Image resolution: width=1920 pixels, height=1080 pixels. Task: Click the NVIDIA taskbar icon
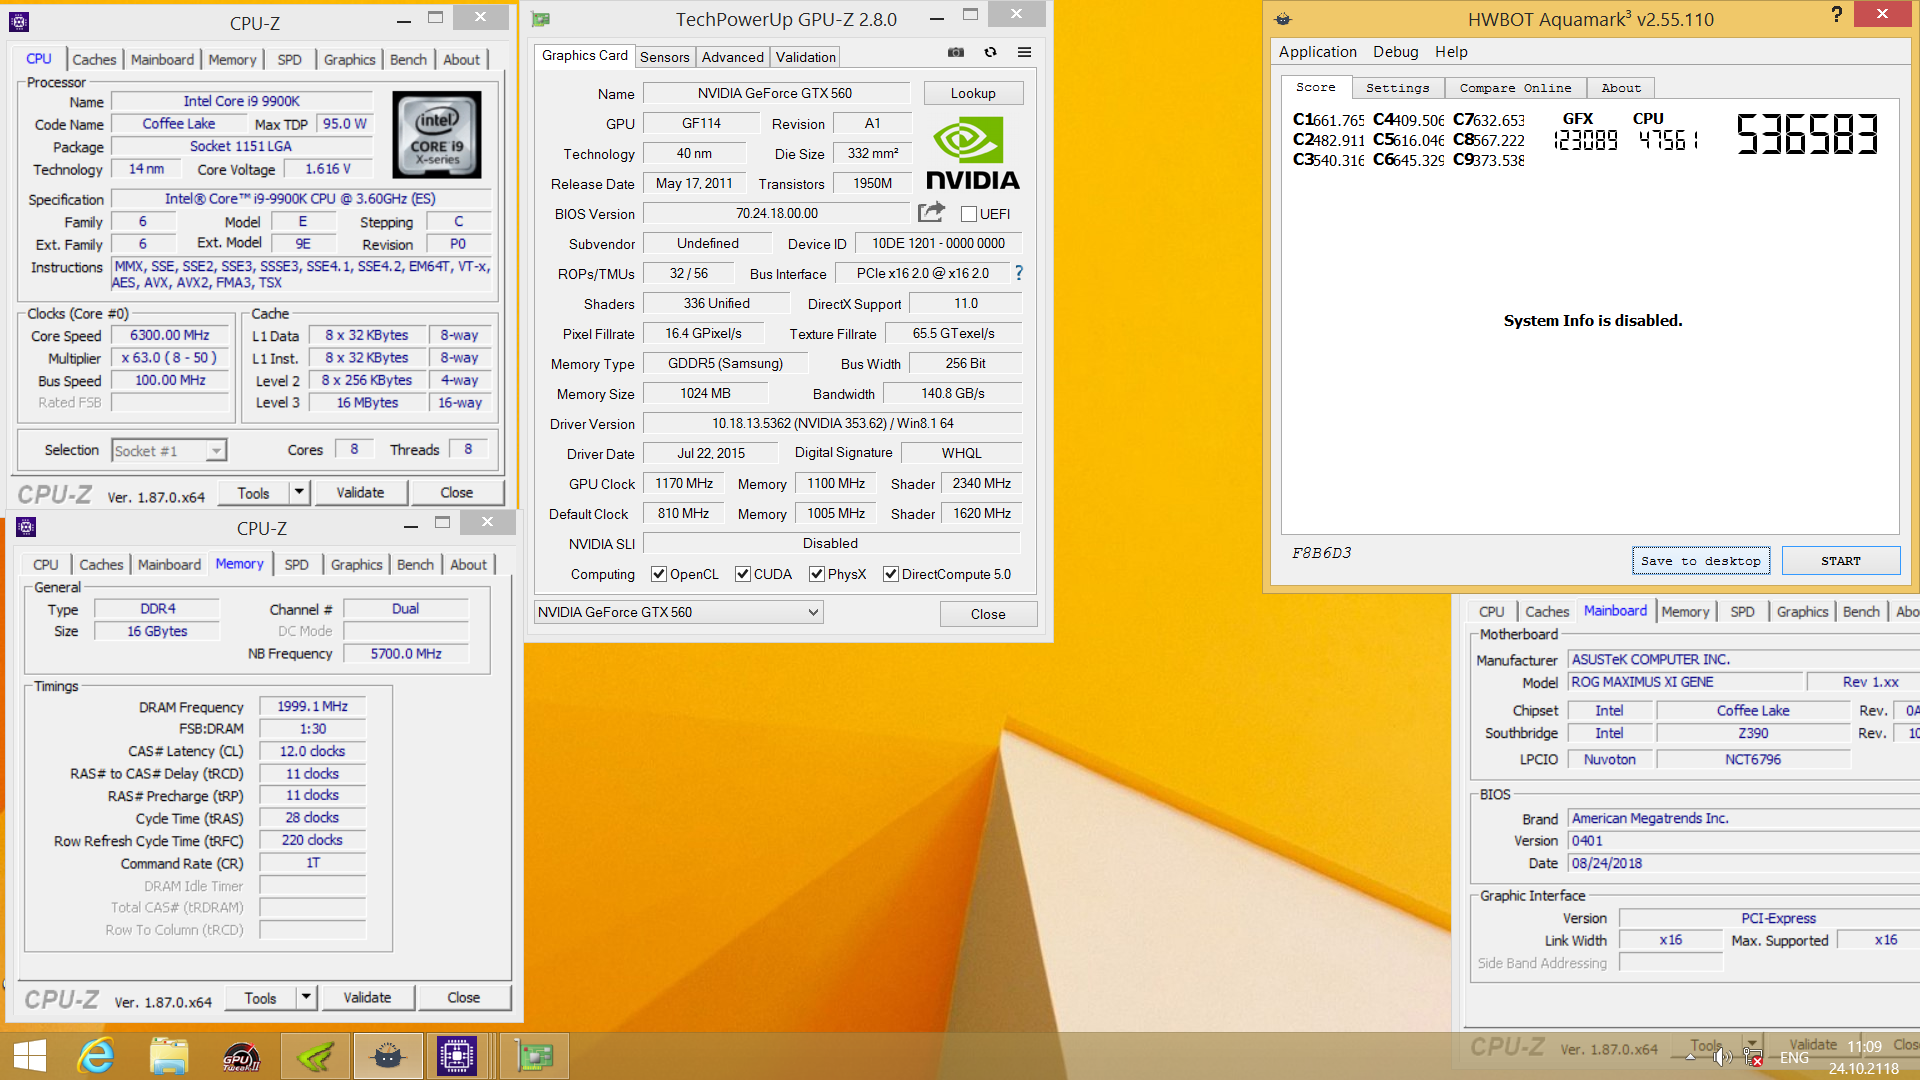pyautogui.click(x=316, y=1056)
